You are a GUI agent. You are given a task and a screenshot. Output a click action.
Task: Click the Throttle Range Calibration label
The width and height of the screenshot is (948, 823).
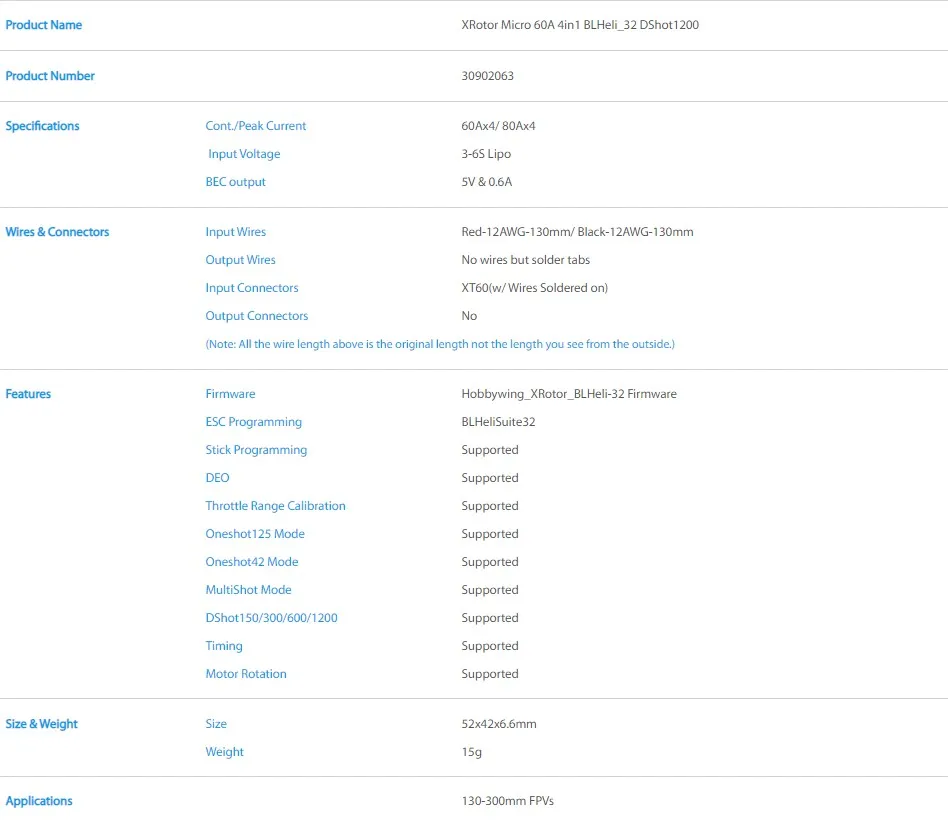tap(276, 506)
